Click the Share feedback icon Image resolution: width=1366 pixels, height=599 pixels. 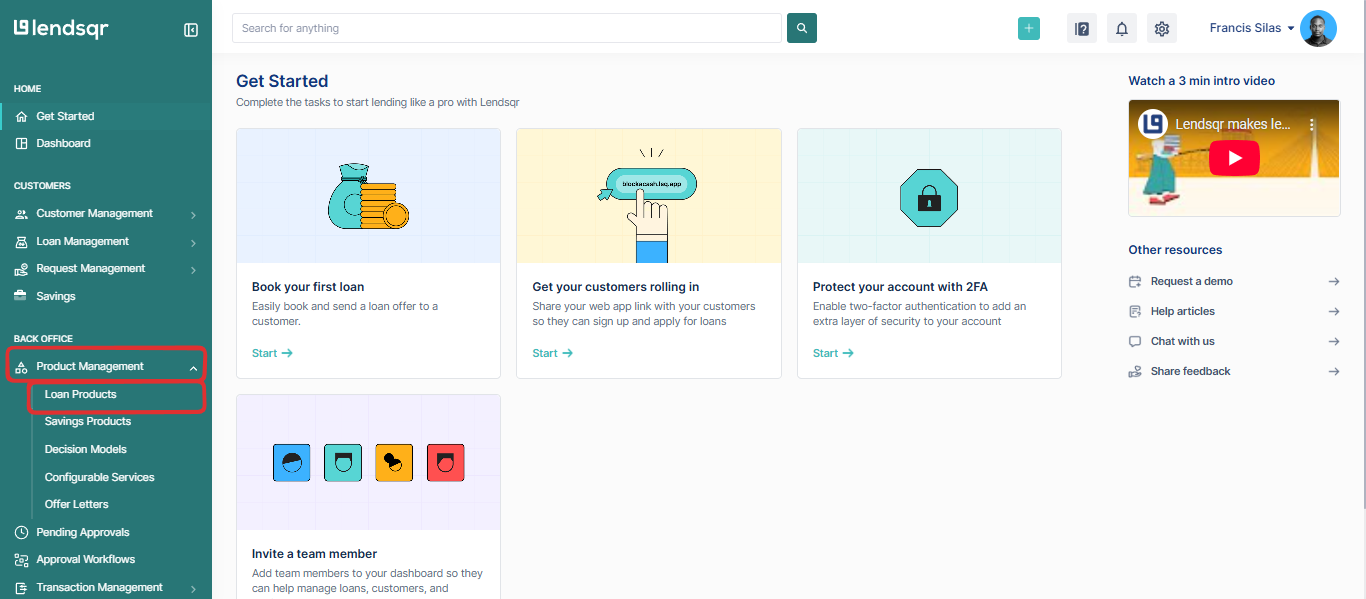click(x=1135, y=372)
